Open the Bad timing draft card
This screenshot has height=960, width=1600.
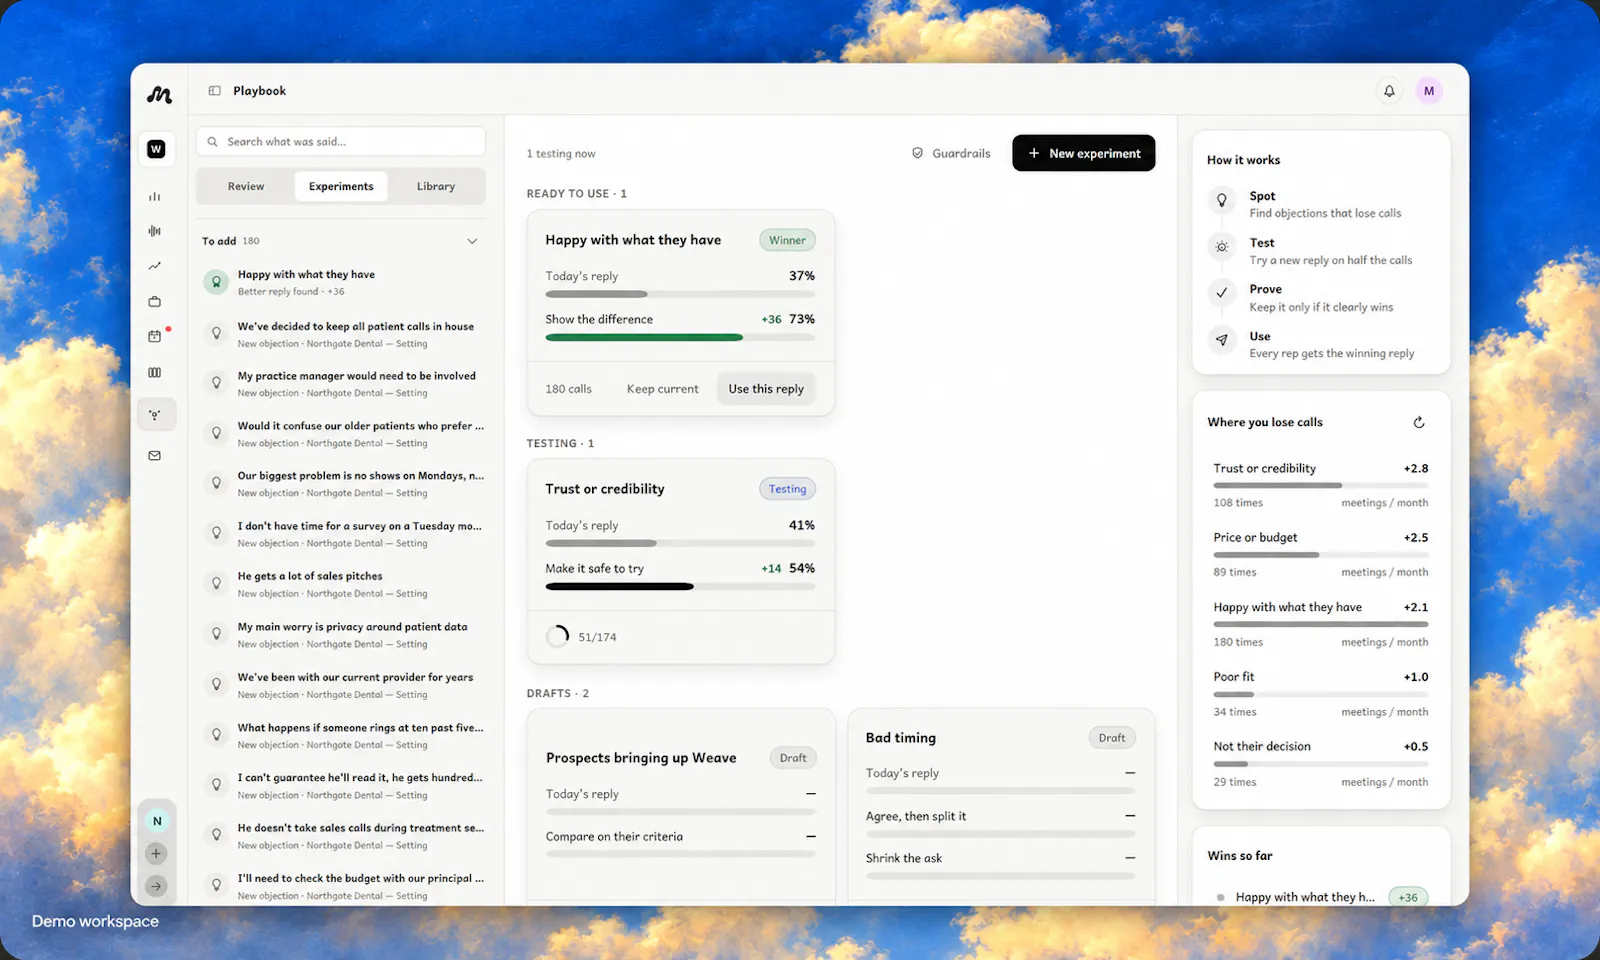pos(1001,806)
